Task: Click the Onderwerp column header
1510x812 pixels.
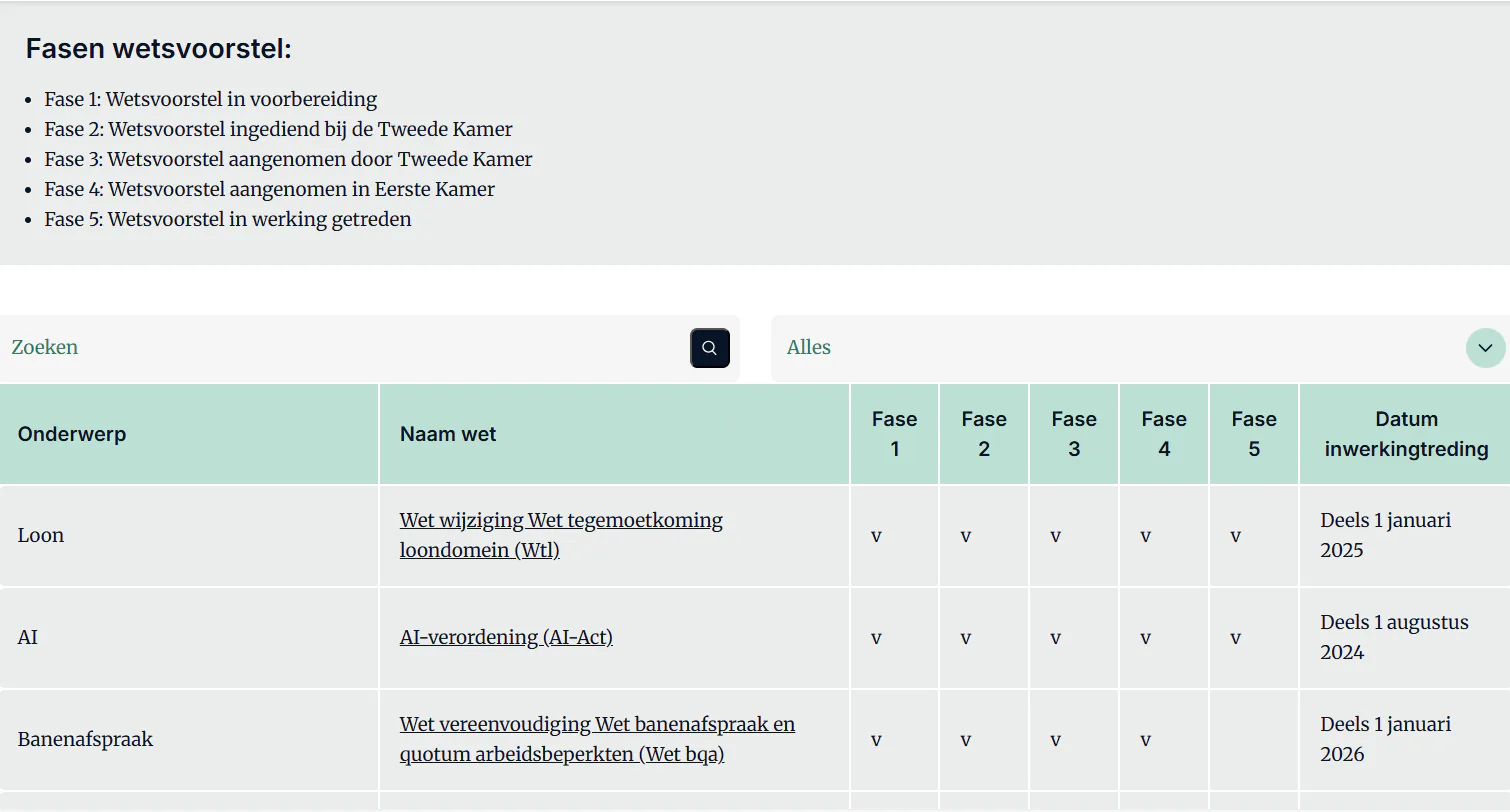Action: pos(71,434)
